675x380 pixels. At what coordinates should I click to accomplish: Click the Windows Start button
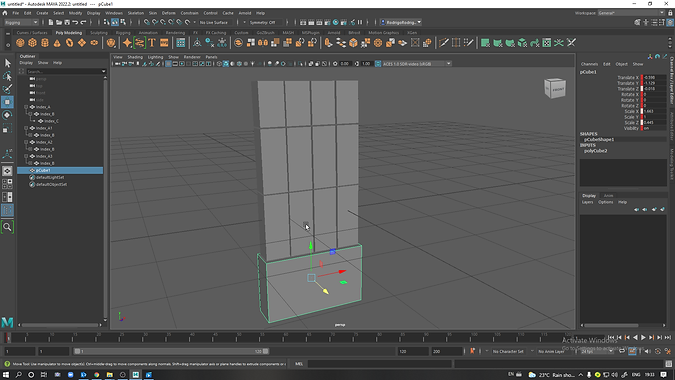pos(6,375)
